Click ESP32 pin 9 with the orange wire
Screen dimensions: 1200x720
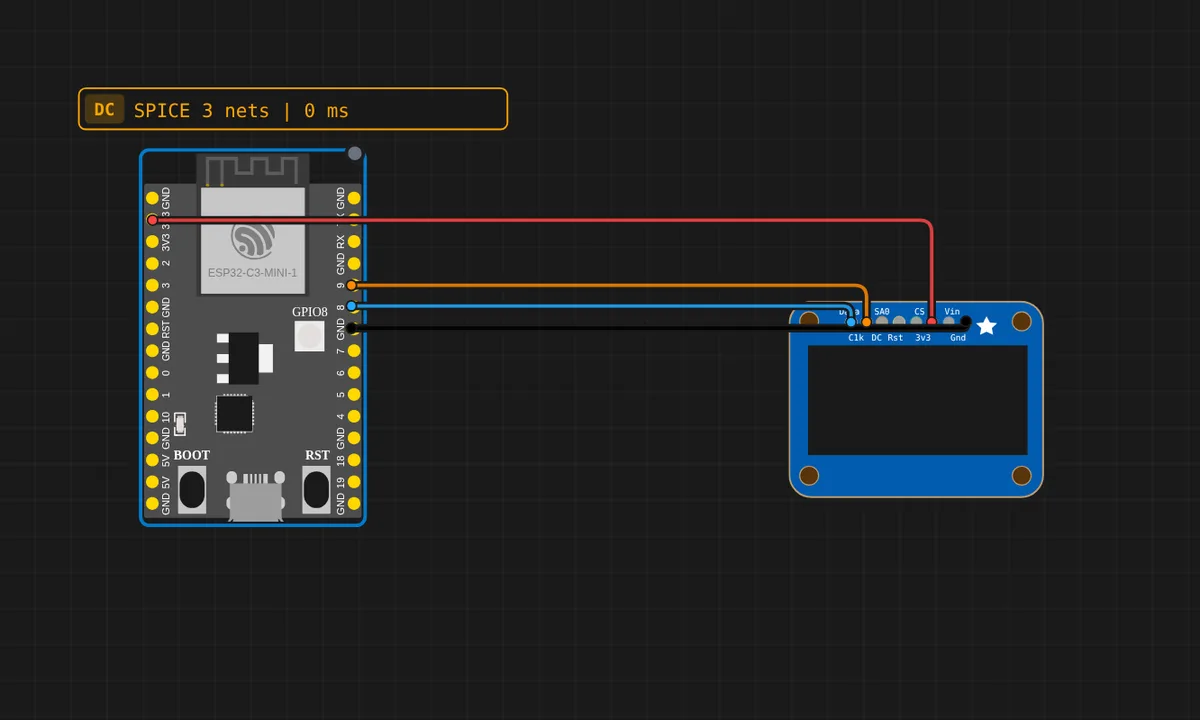352,285
